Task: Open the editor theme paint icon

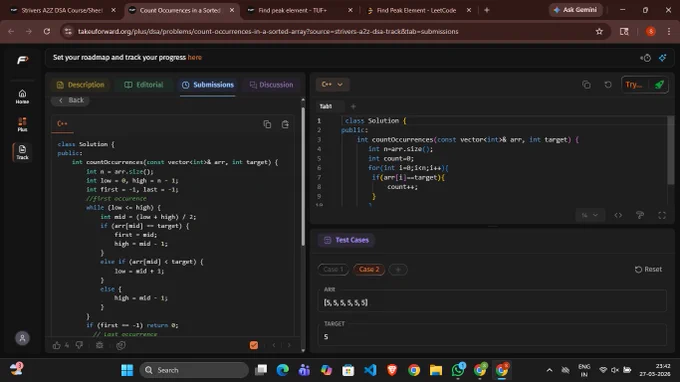Action: tap(640, 215)
